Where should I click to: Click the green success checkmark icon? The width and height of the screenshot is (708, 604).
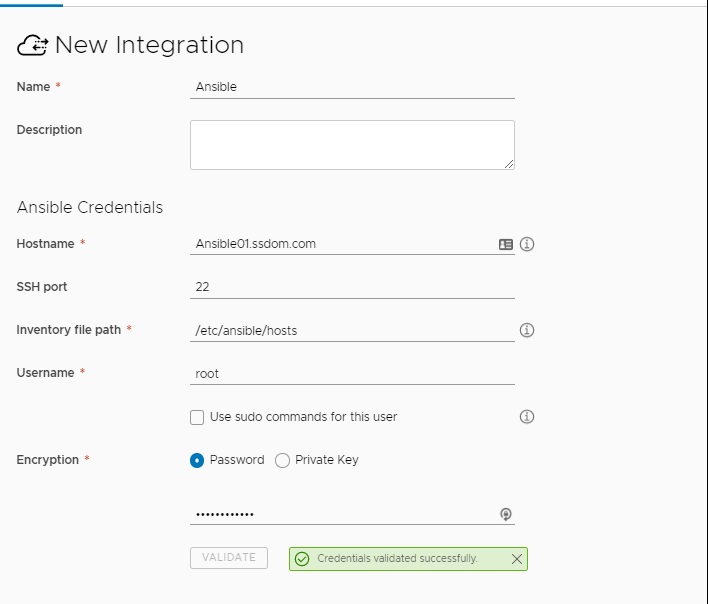coord(302,559)
